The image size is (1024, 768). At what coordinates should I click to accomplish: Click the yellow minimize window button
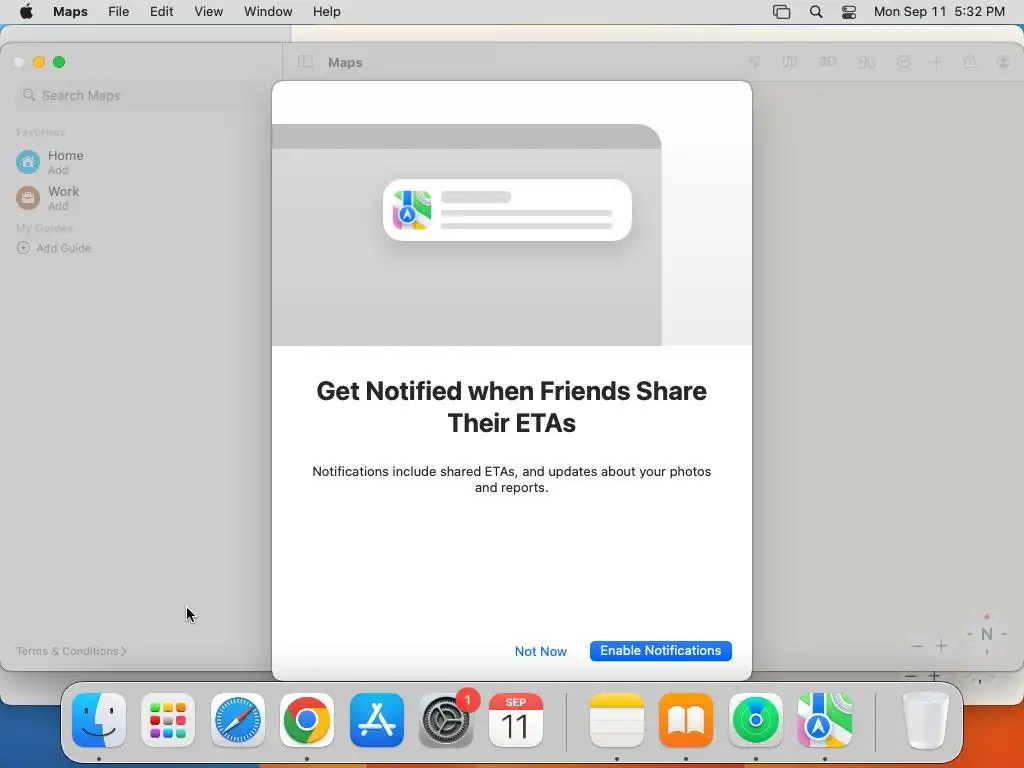coord(39,62)
